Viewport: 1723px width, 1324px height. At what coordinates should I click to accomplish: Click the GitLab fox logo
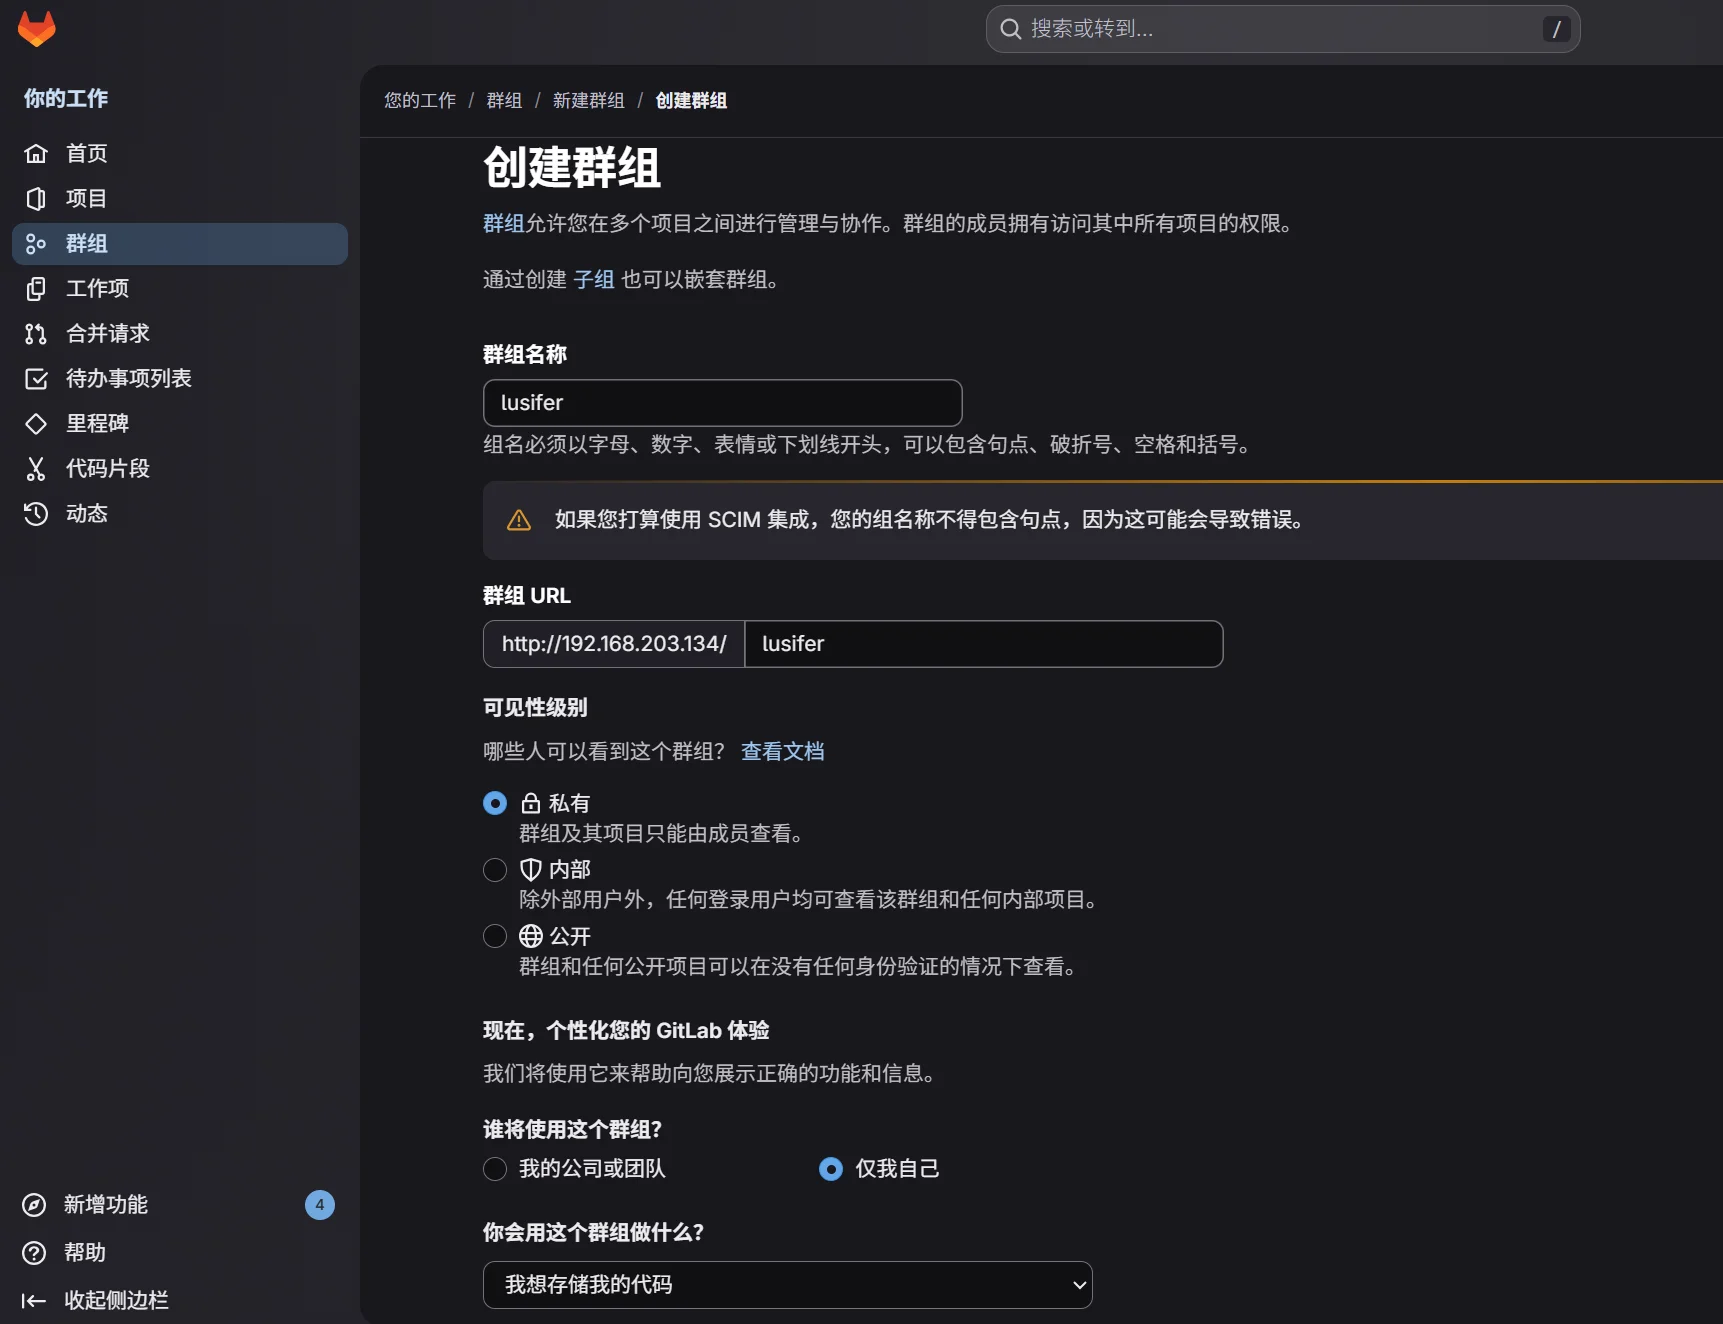[x=37, y=29]
